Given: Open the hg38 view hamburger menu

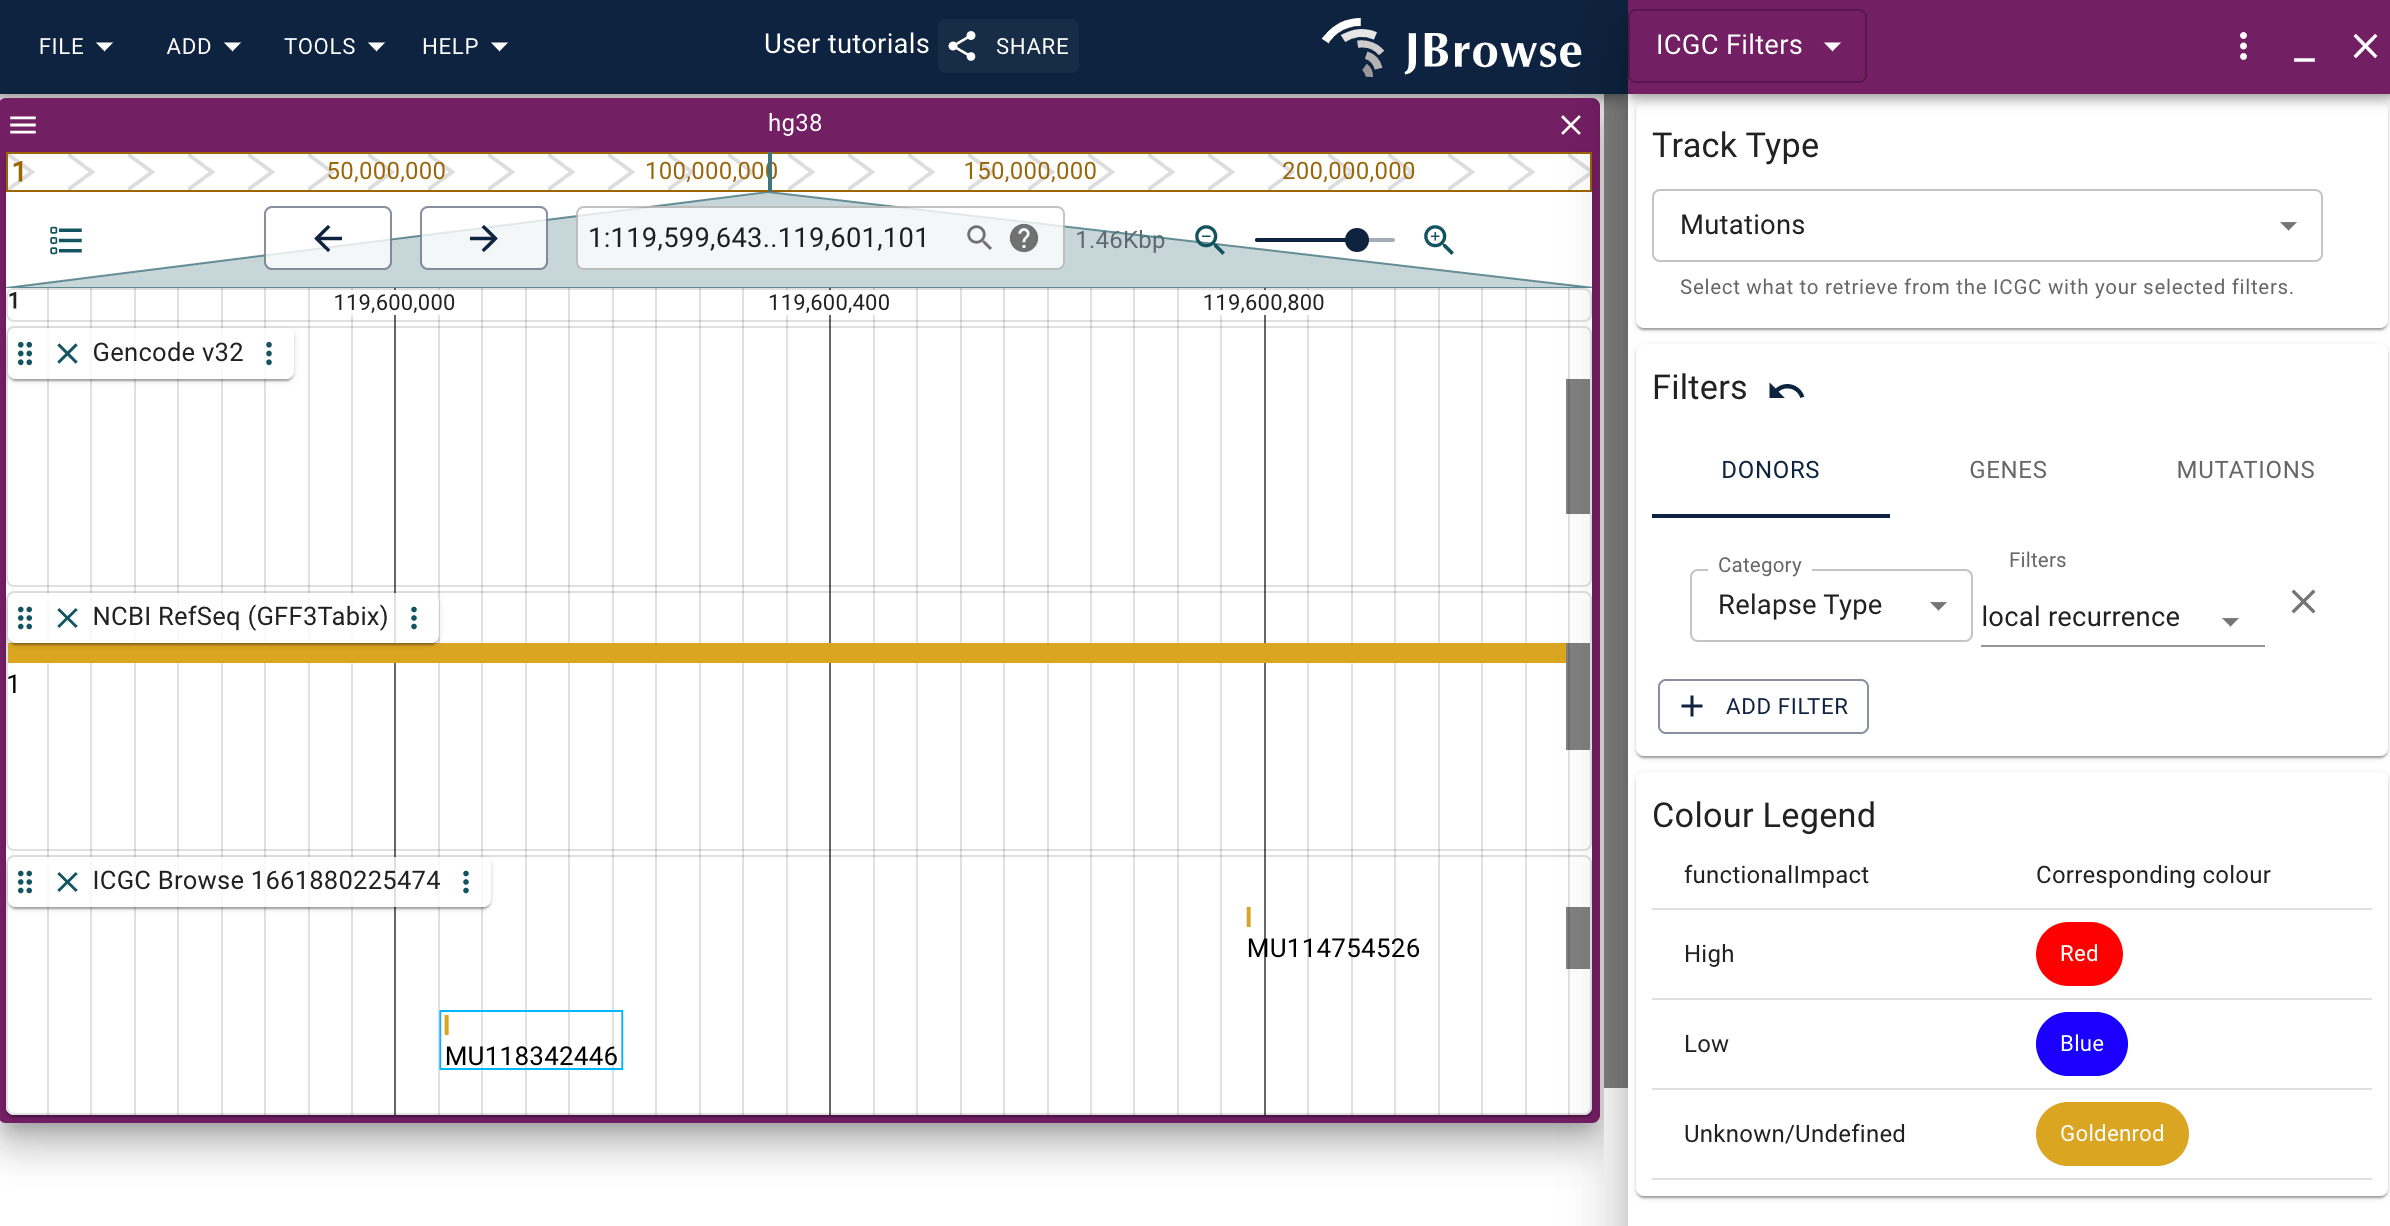Looking at the screenshot, I should (23, 125).
